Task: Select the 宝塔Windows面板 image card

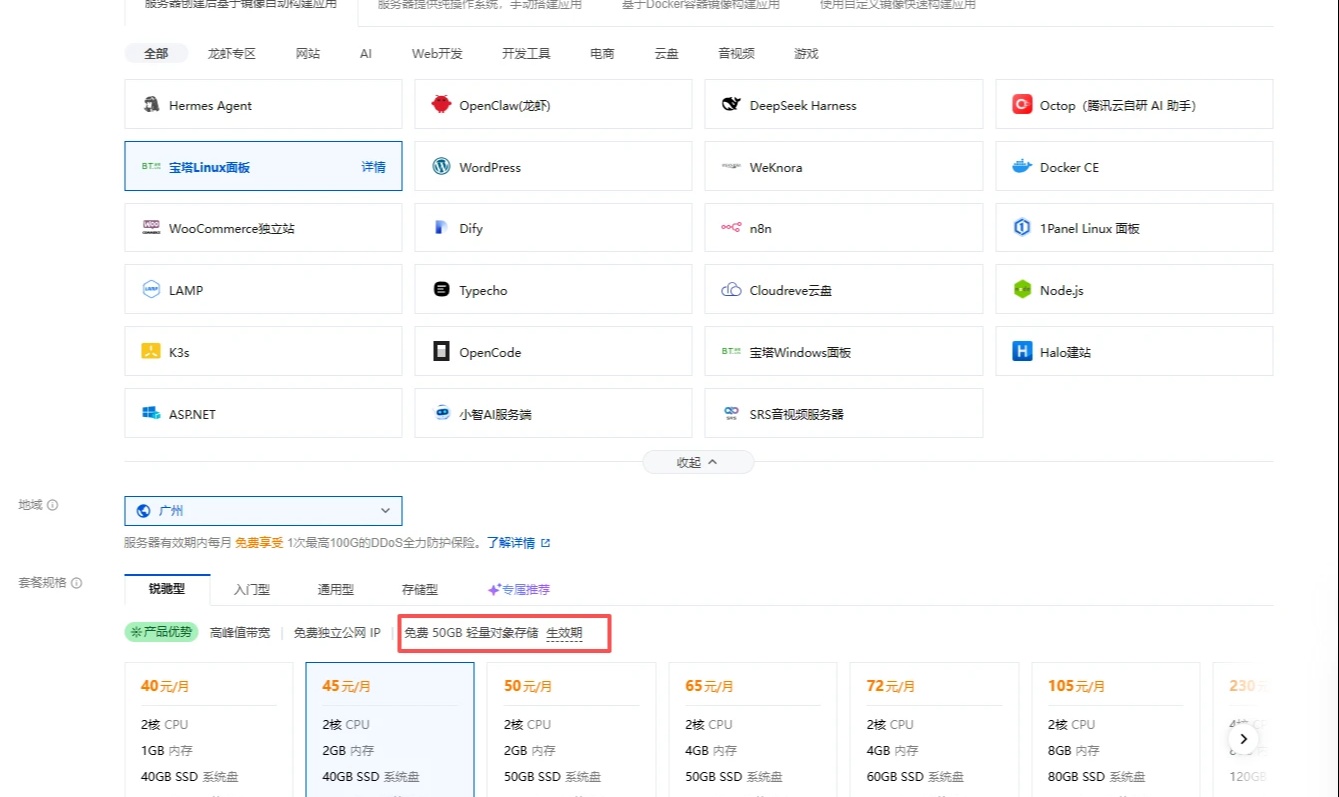Action: pos(844,352)
